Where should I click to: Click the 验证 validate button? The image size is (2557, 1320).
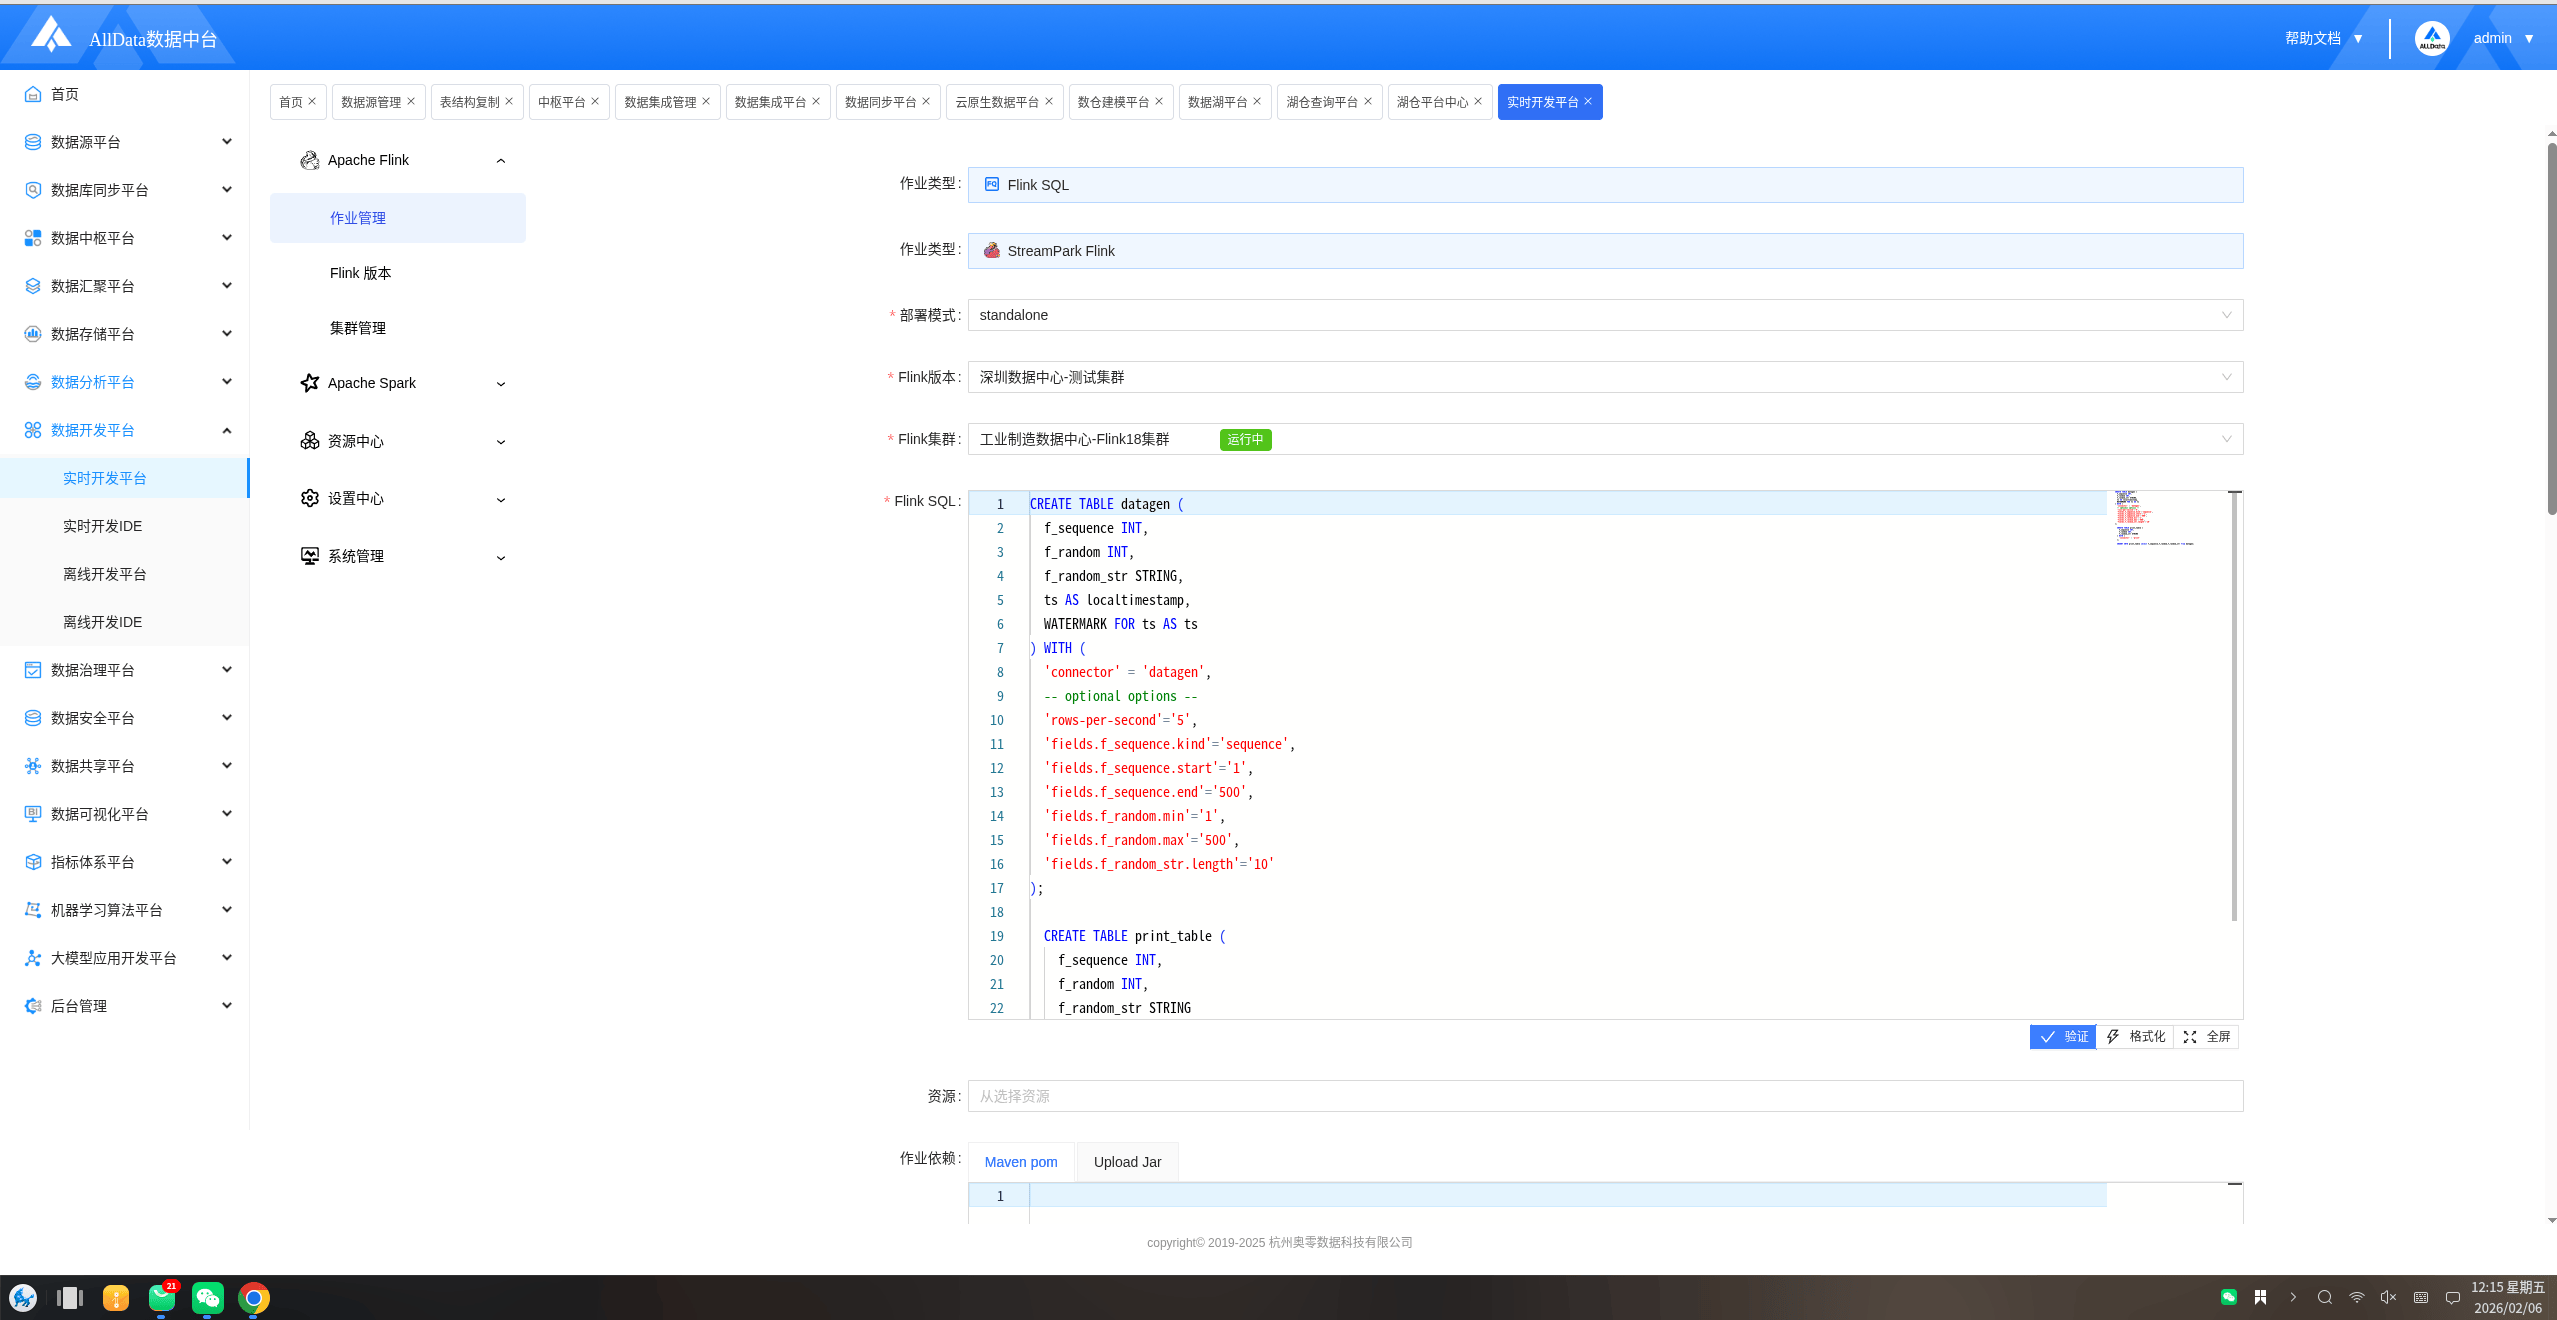(x=2063, y=1037)
